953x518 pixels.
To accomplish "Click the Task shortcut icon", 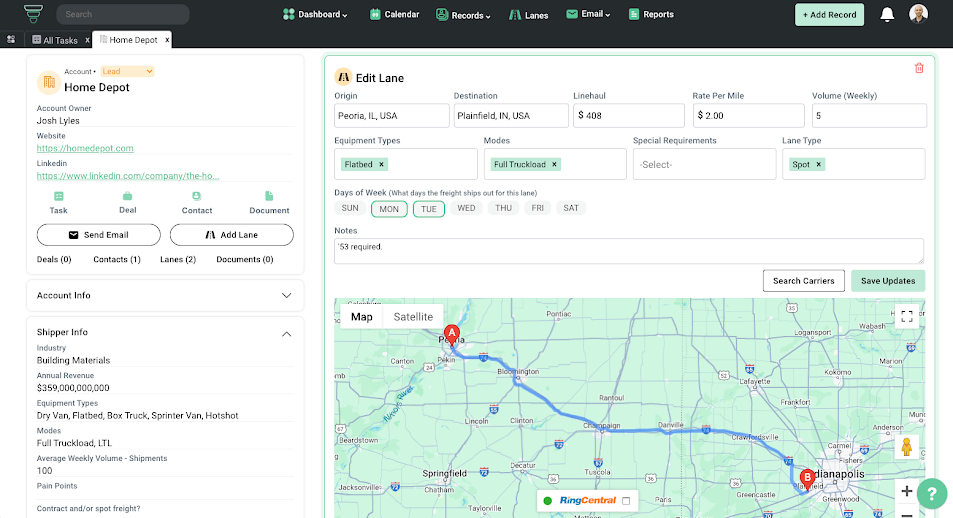I will 58,196.
